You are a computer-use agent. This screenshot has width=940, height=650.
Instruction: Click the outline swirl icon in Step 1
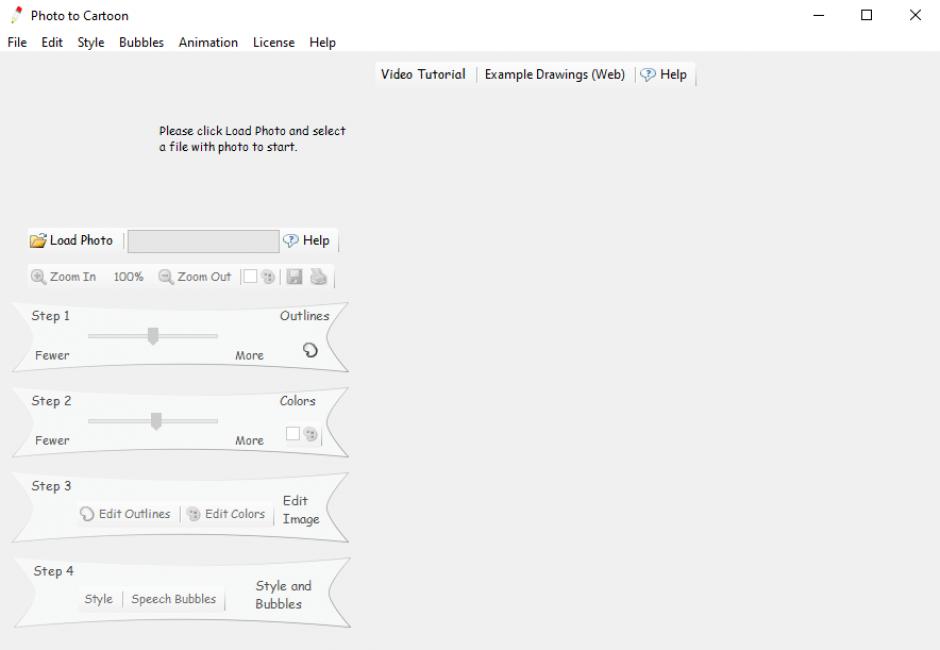tap(310, 350)
